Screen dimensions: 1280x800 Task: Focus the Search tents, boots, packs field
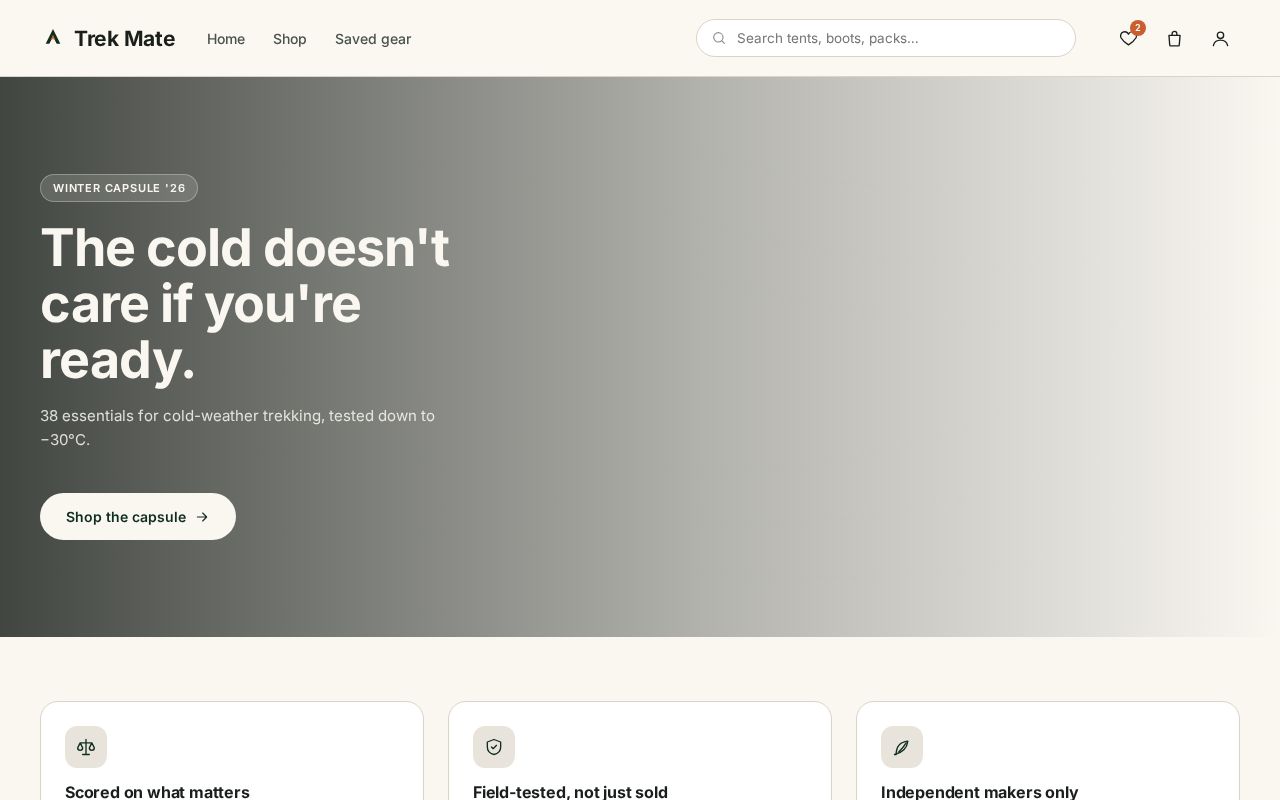click(886, 38)
